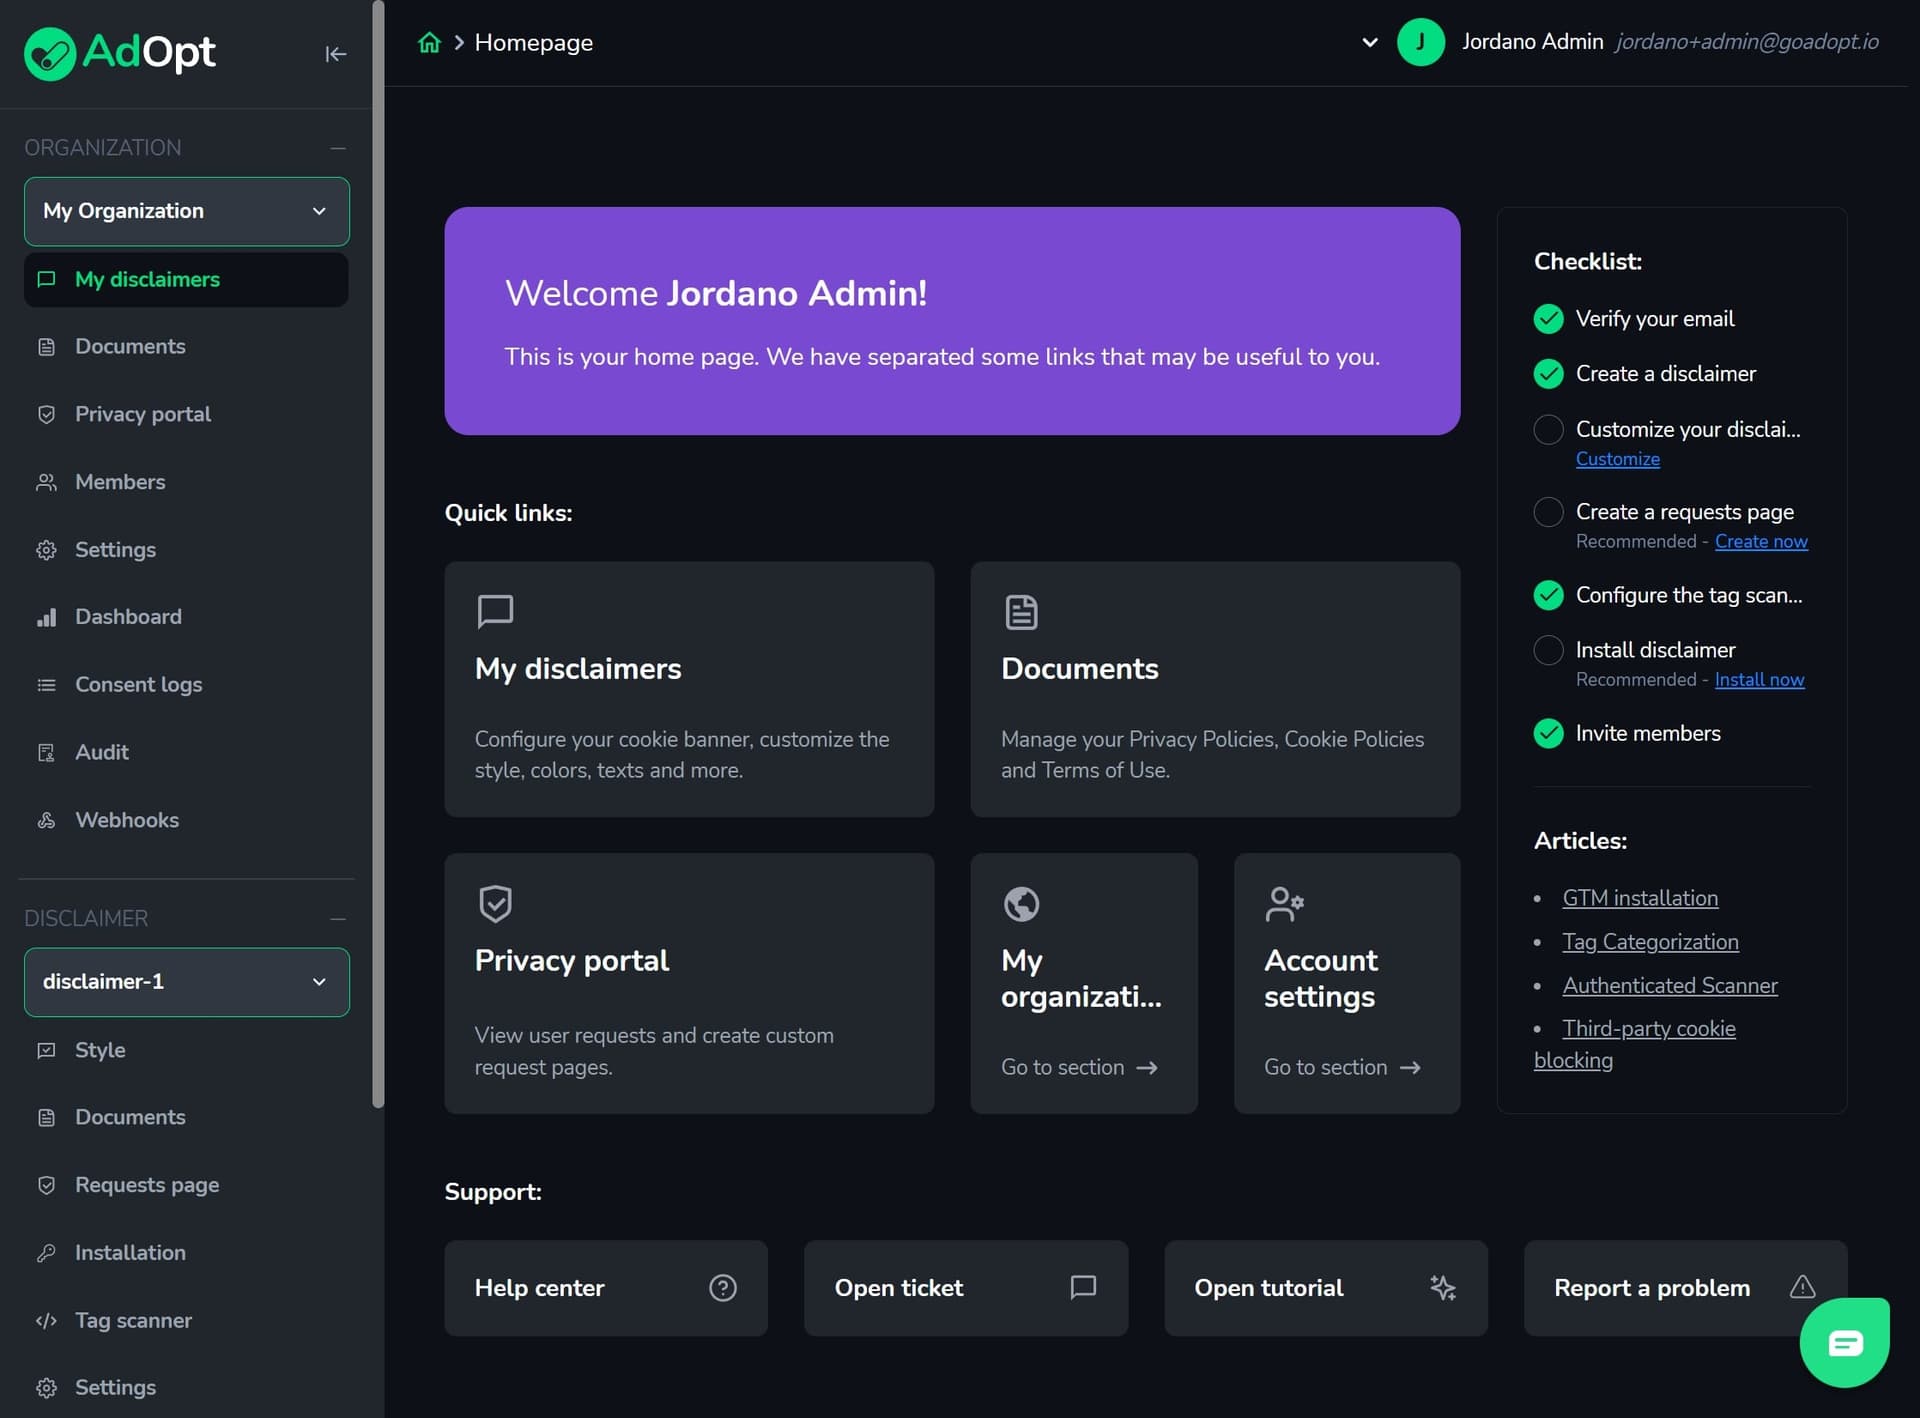Go to section on My organization card

[1079, 1067]
